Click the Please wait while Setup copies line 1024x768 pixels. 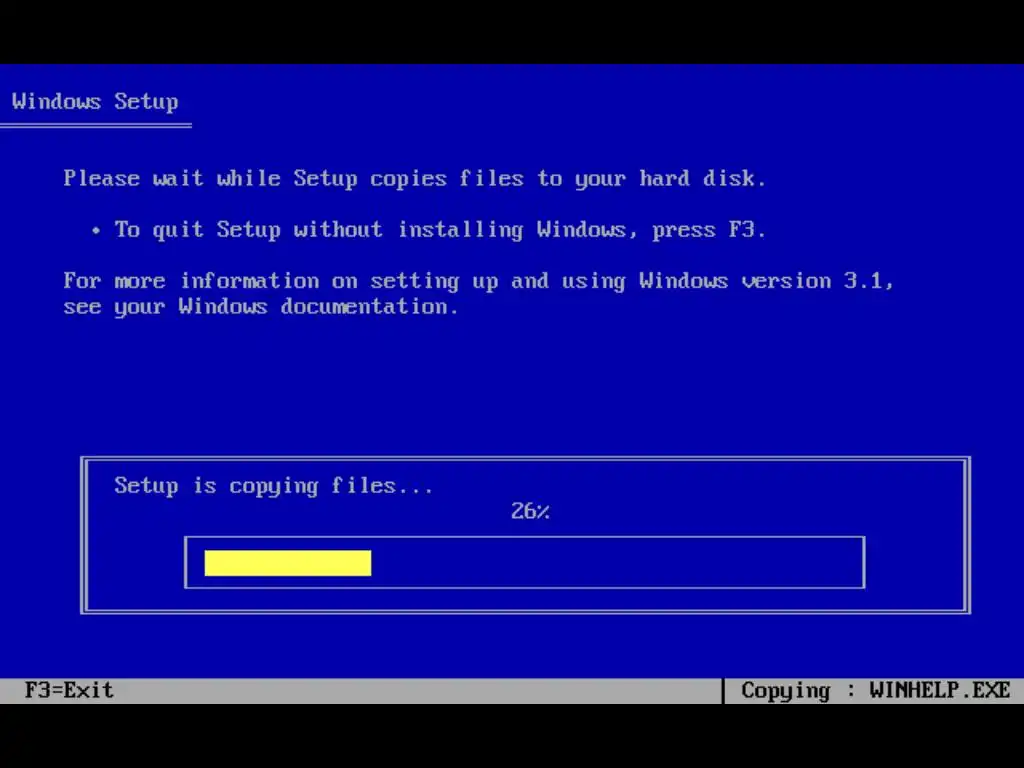click(x=415, y=178)
